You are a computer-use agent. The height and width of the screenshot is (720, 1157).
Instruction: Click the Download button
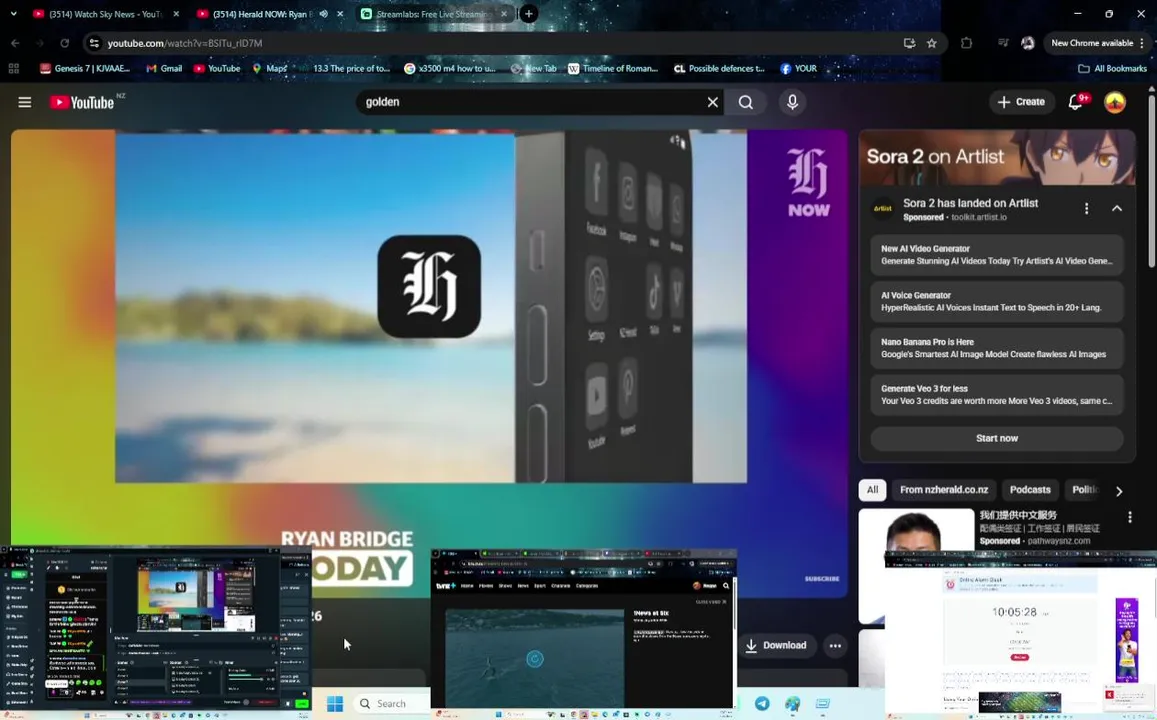pos(776,645)
